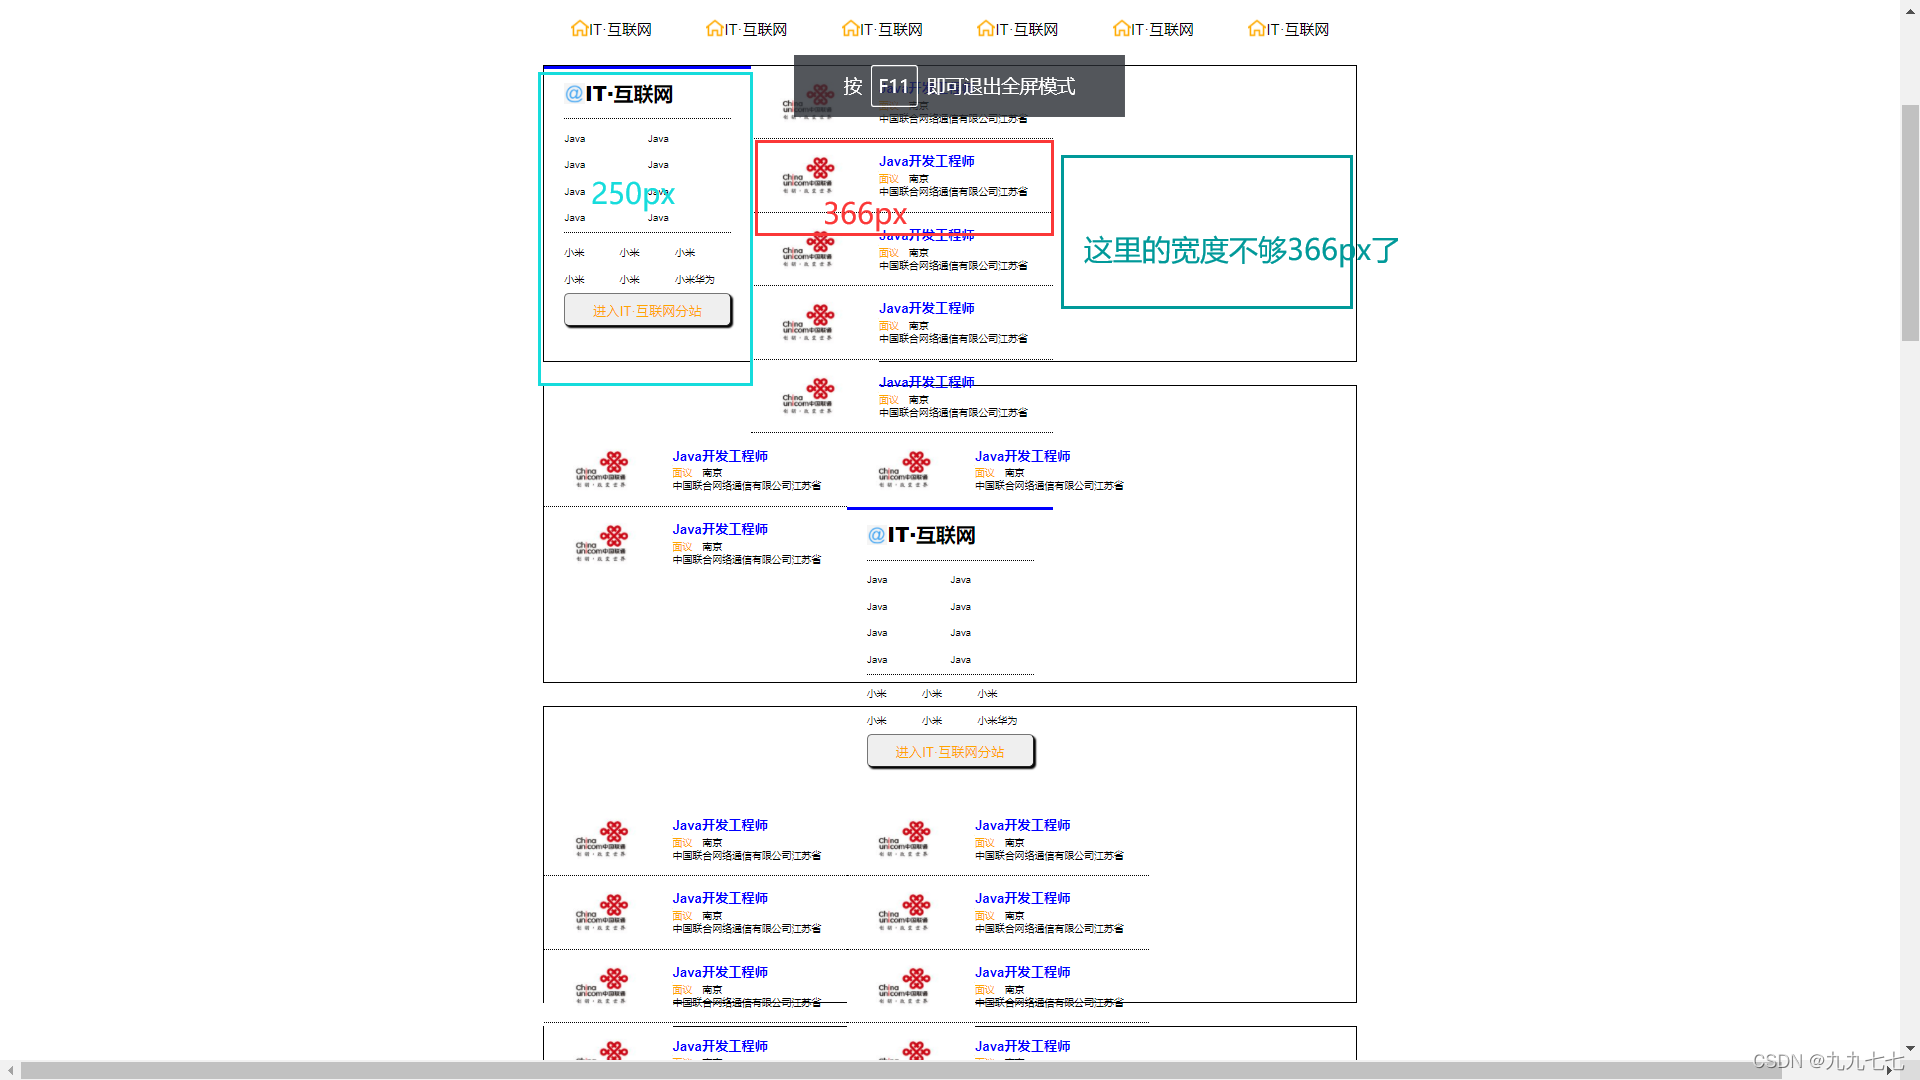
Task: Click 小米华为 link in the middle panel
Action: (997, 721)
